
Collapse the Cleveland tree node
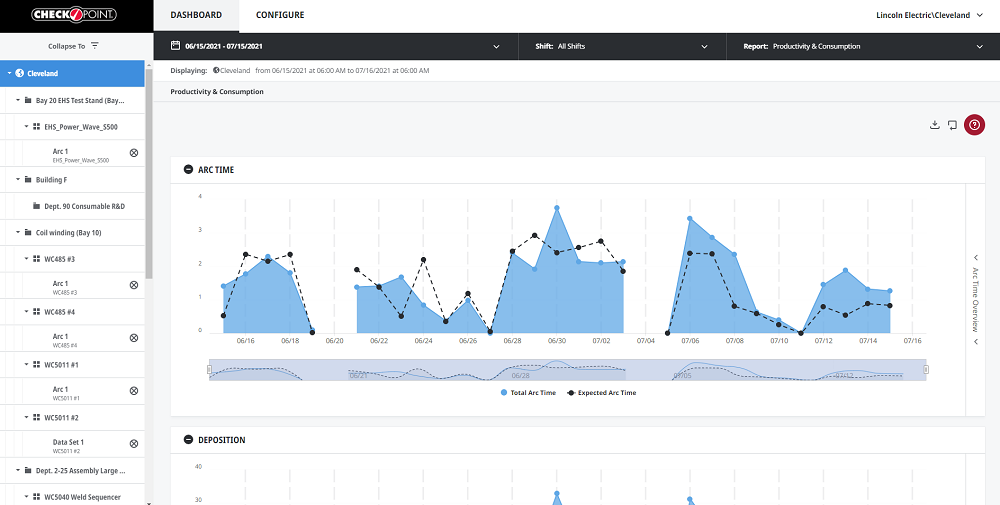click(10, 73)
